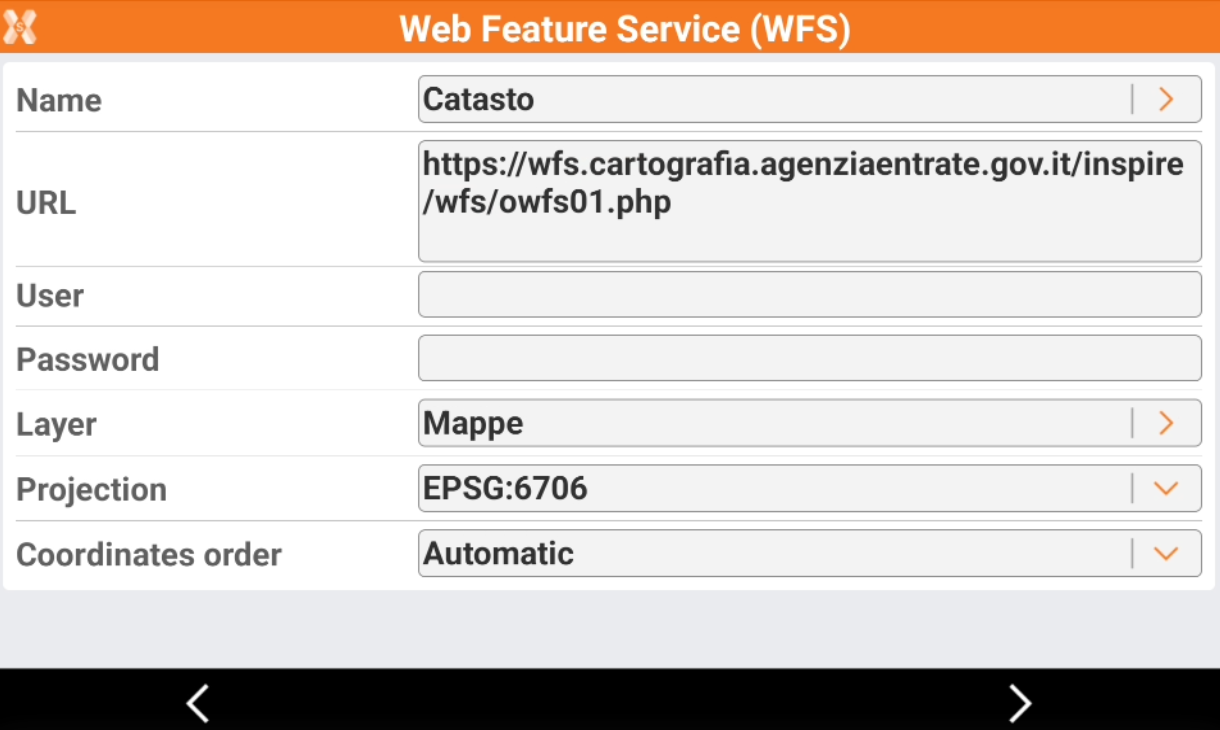
Task: Click the 'Name' row label
Action: [x=59, y=100]
